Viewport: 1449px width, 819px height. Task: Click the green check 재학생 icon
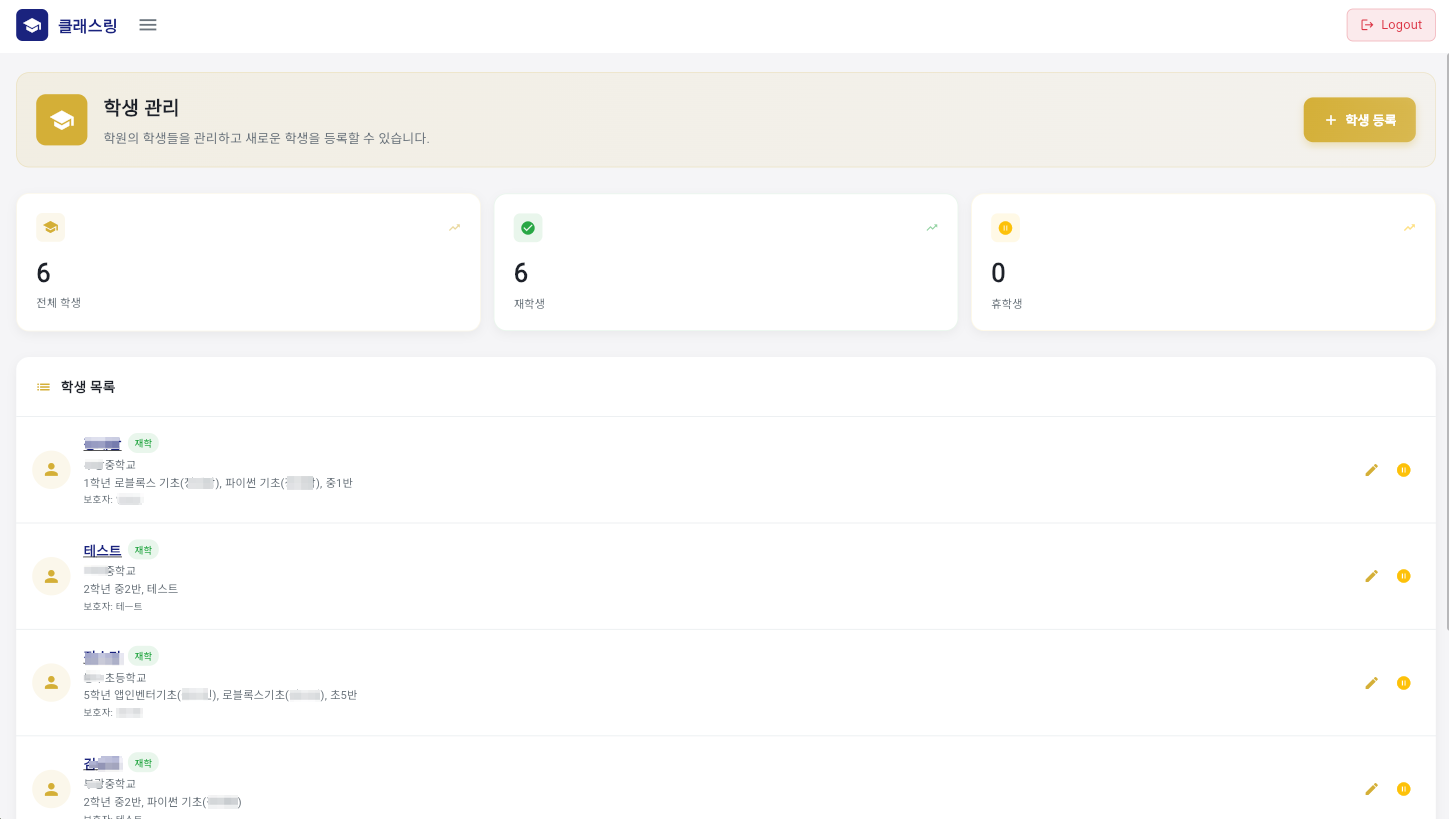click(x=528, y=228)
